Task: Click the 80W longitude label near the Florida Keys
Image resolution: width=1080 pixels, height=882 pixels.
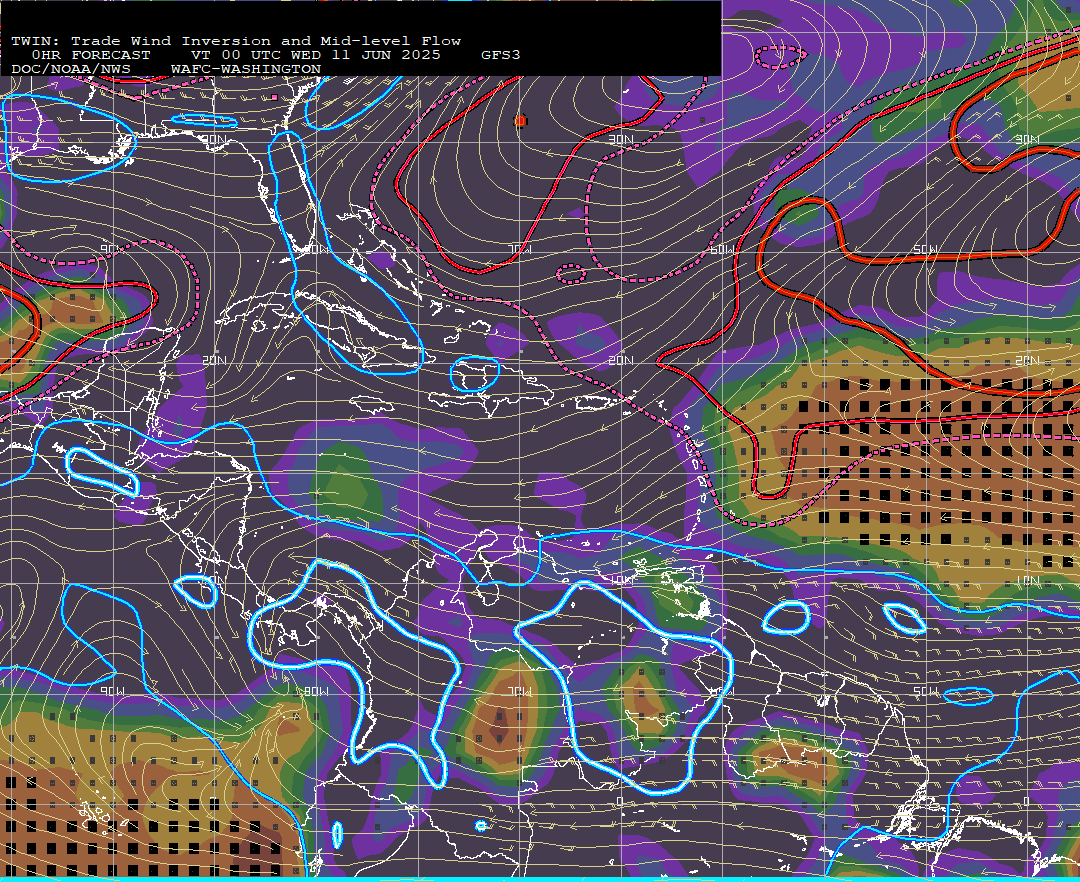Action: click(318, 249)
